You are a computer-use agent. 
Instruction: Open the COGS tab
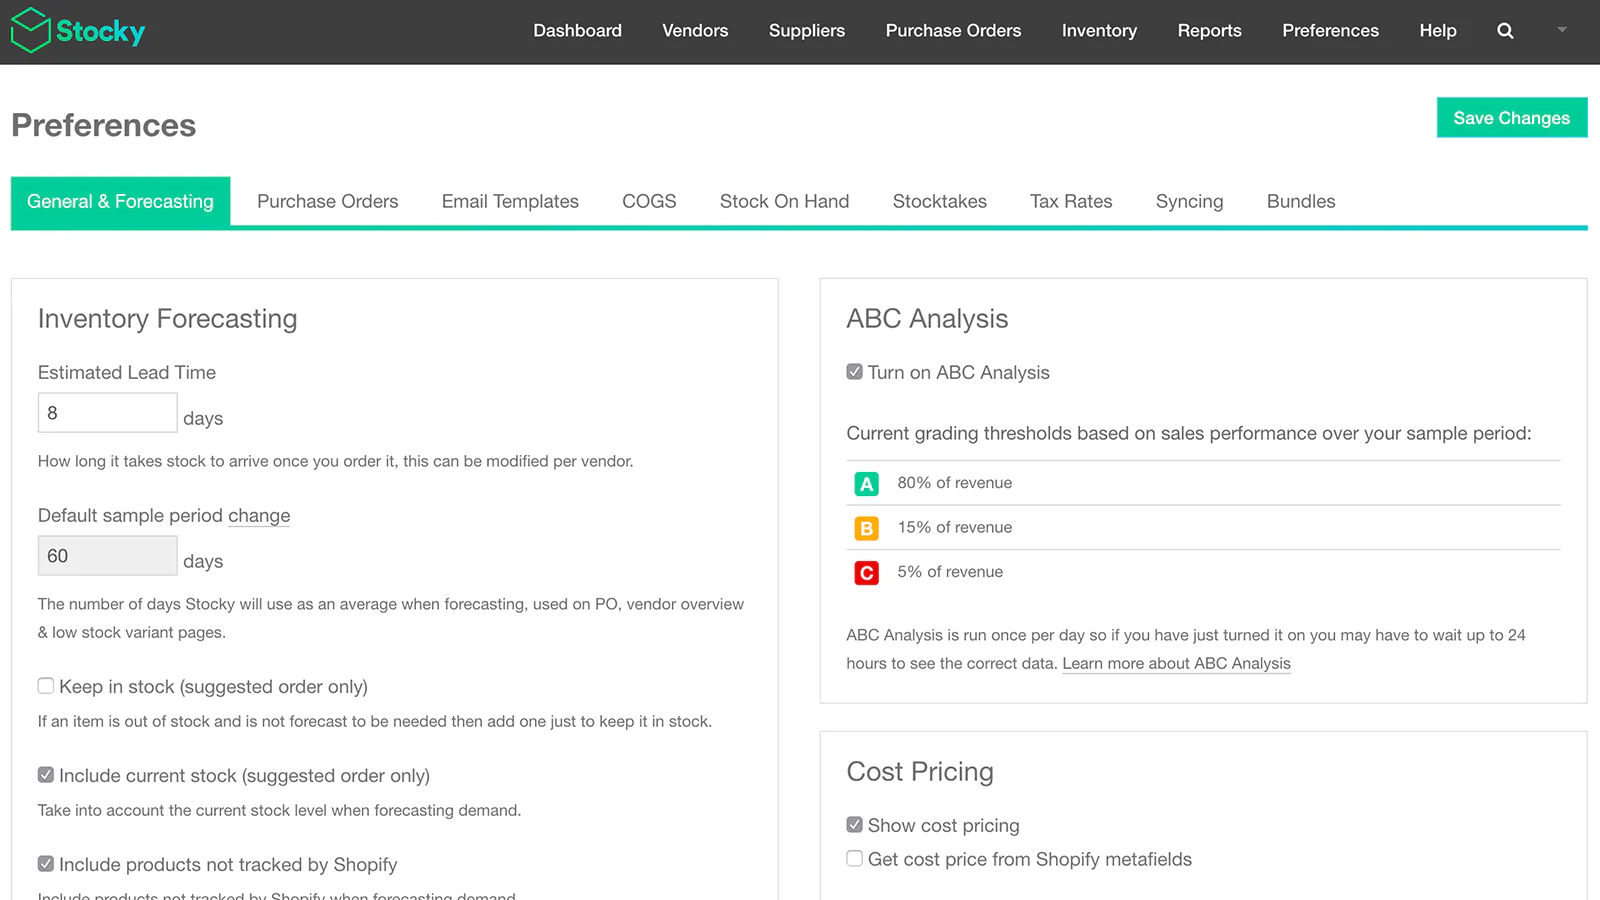[649, 202]
